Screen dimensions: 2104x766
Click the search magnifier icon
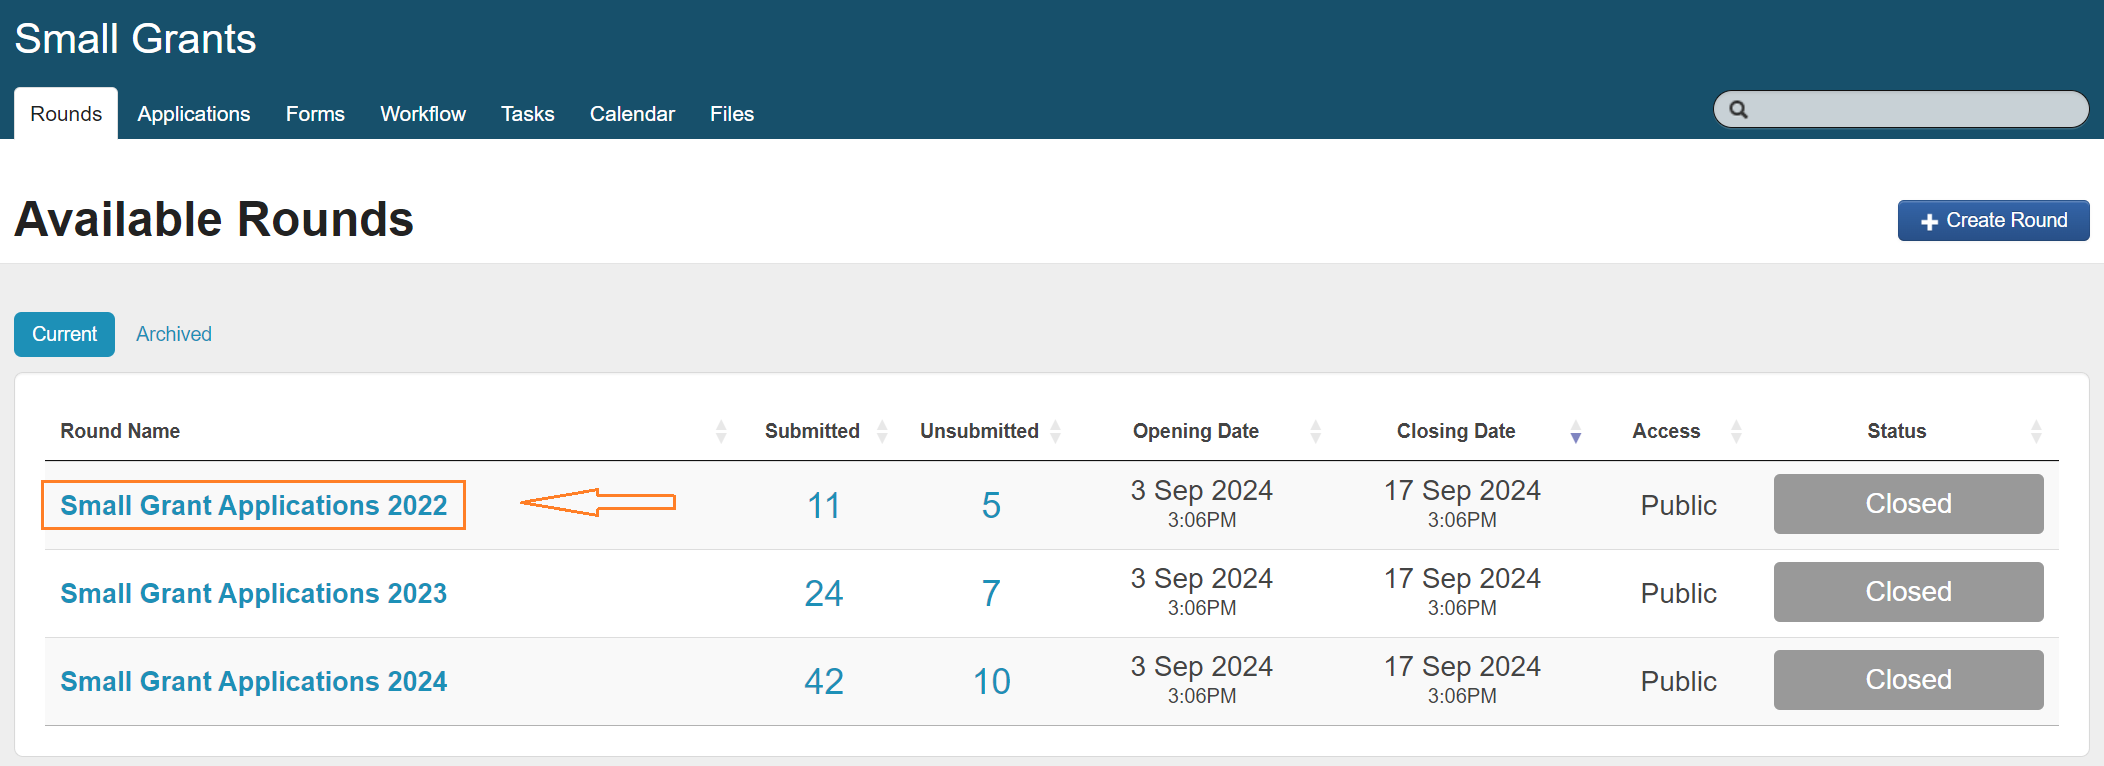click(x=1738, y=110)
